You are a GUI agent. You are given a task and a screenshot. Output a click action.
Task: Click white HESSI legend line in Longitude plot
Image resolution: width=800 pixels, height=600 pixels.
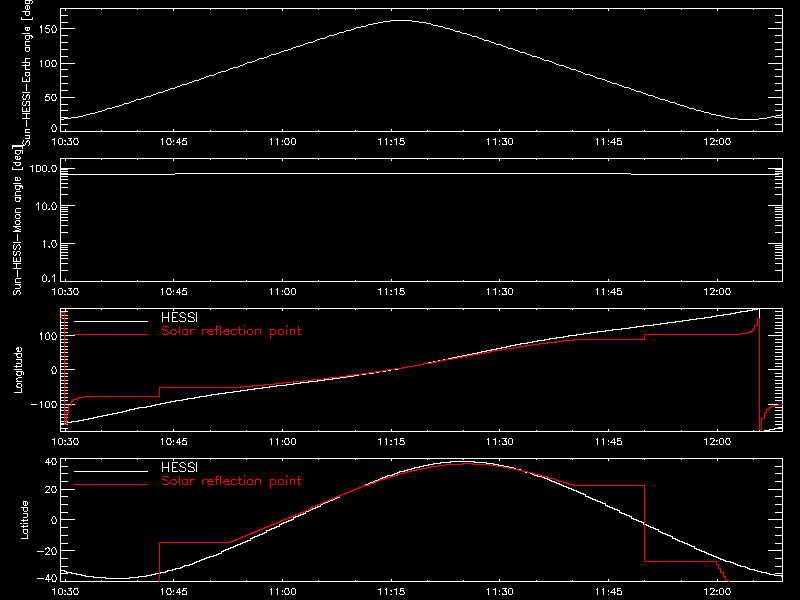(x=111, y=321)
